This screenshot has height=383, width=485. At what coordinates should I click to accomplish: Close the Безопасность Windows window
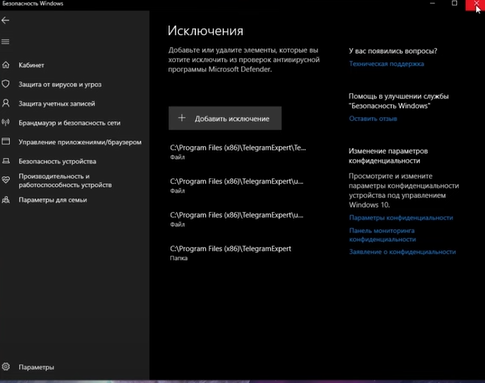pos(475,4)
